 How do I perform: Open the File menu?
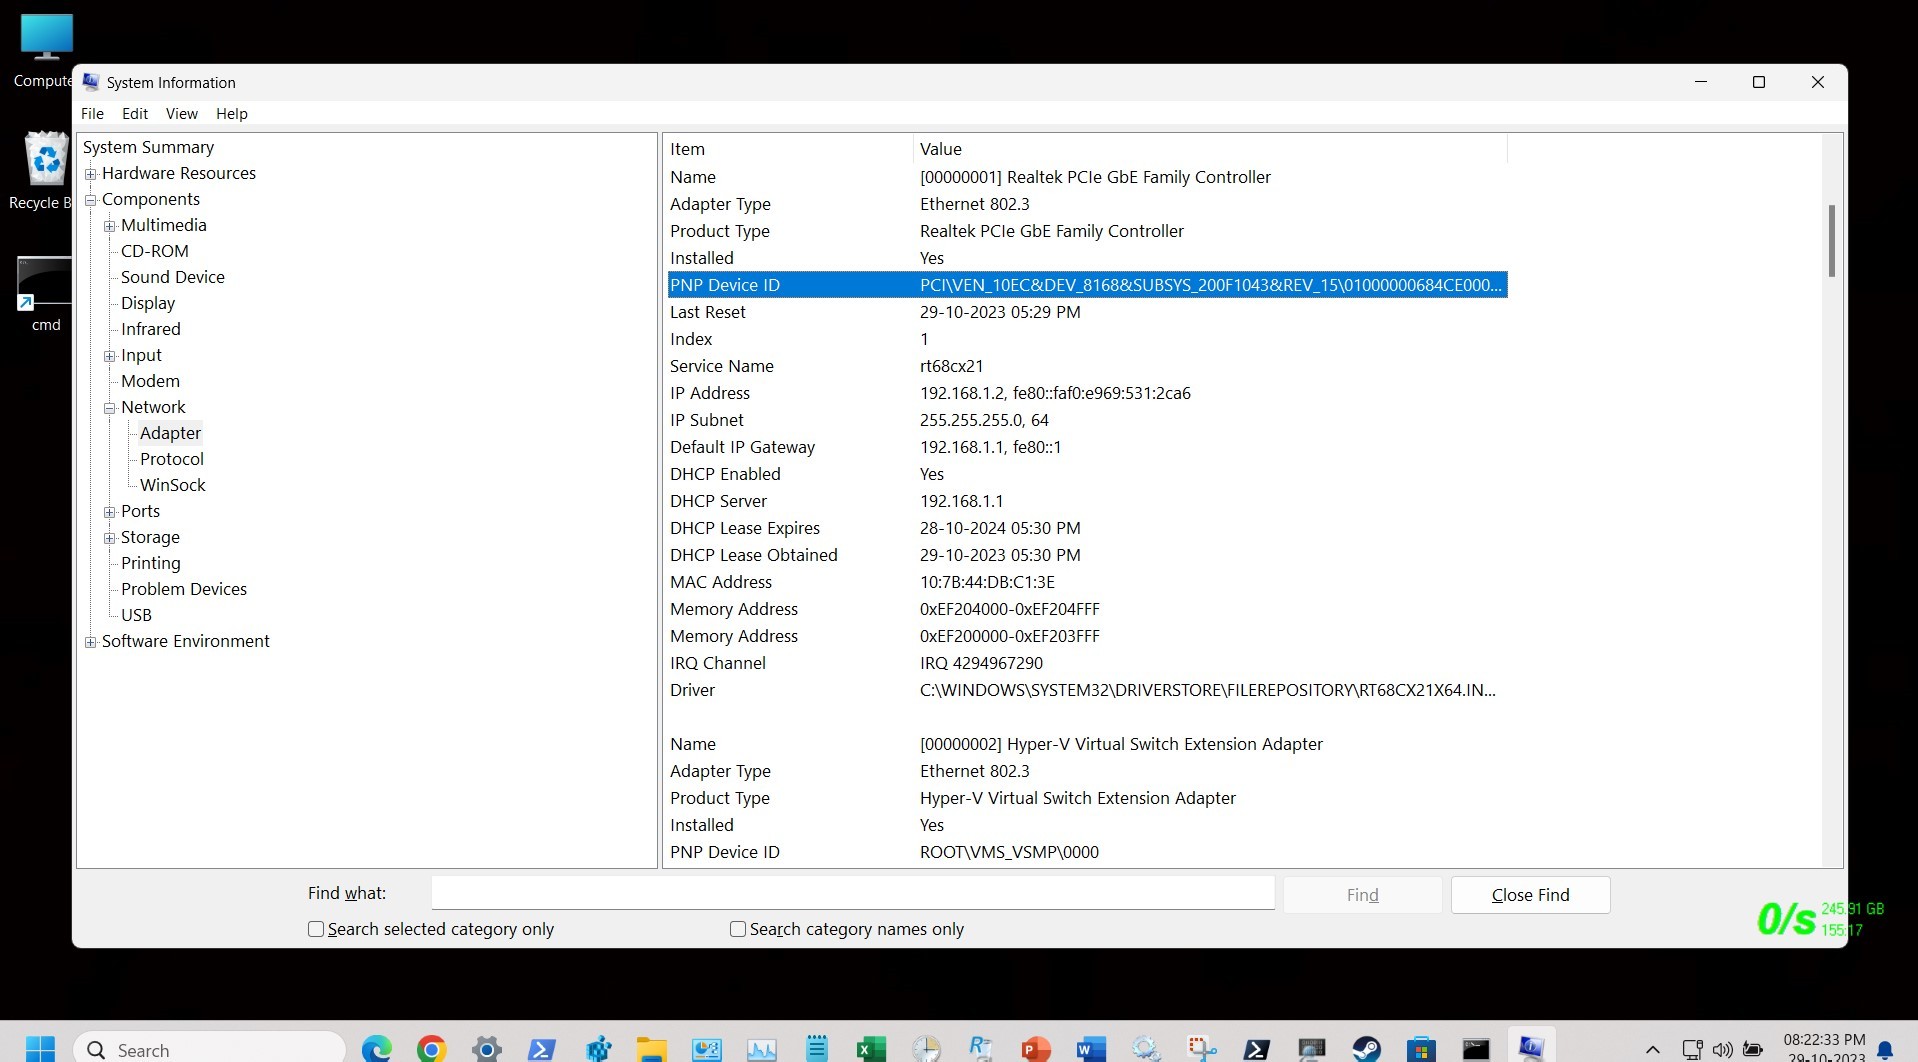[x=92, y=114]
